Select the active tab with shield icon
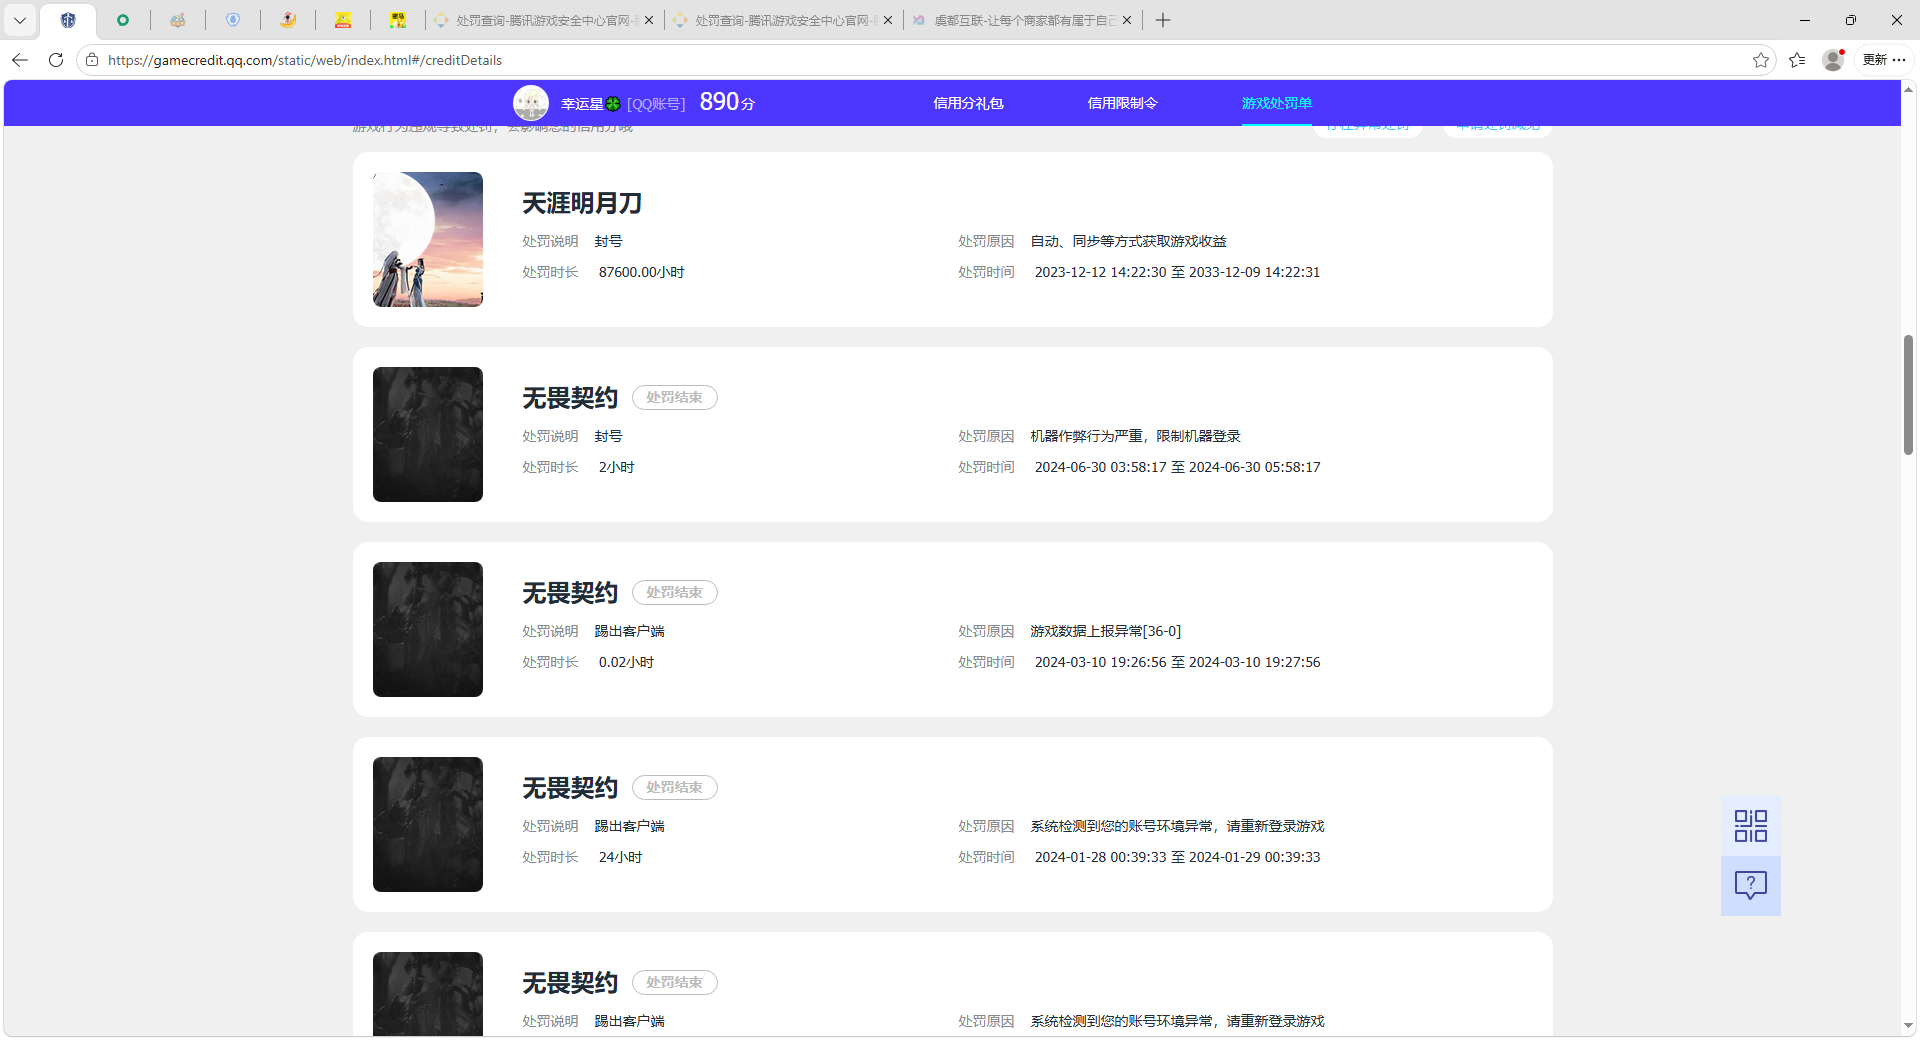The width and height of the screenshot is (1920, 1040). (x=68, y=20)
